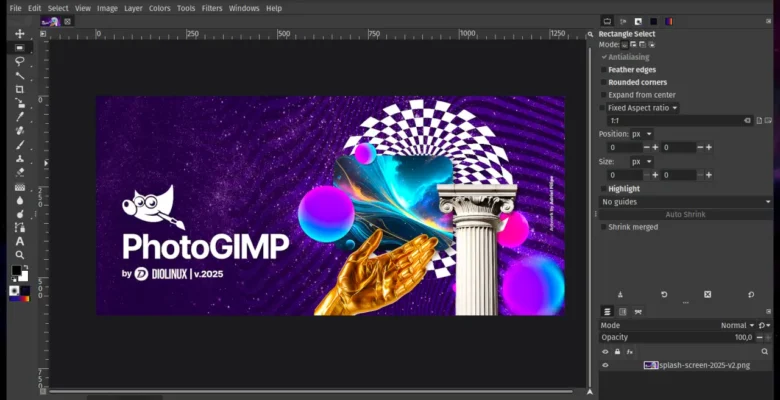Screen dimensions: 780x400
Task: Open the Filters menu
Action: pyautogui.click(x=212, y=8)
